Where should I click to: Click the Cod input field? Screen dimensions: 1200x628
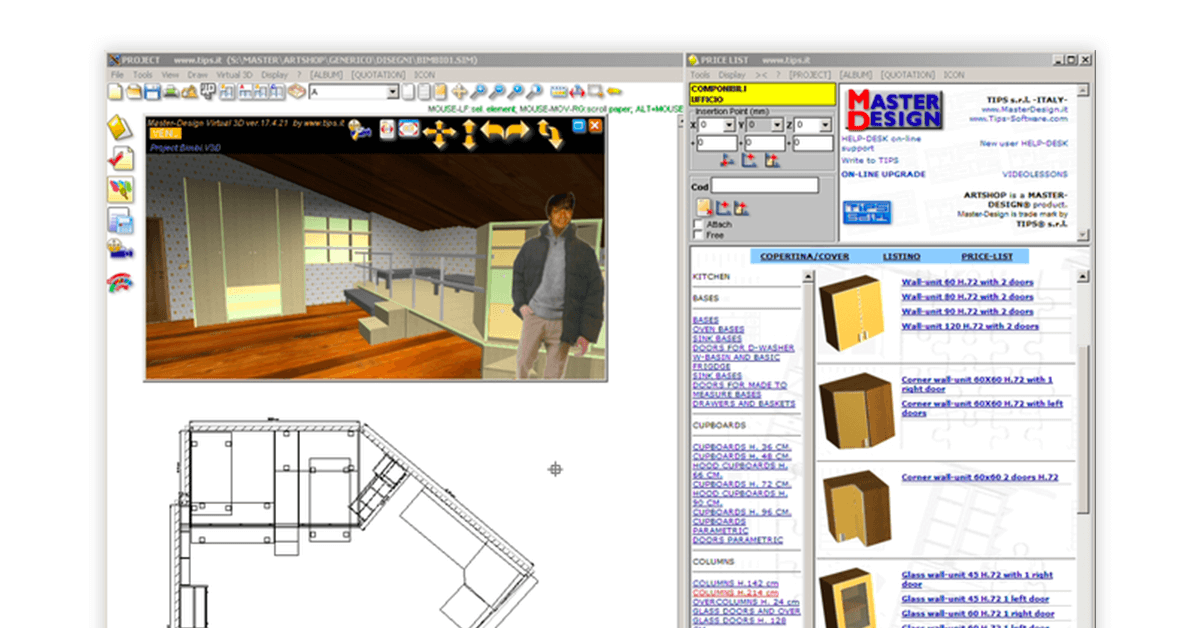click(765, 185)
